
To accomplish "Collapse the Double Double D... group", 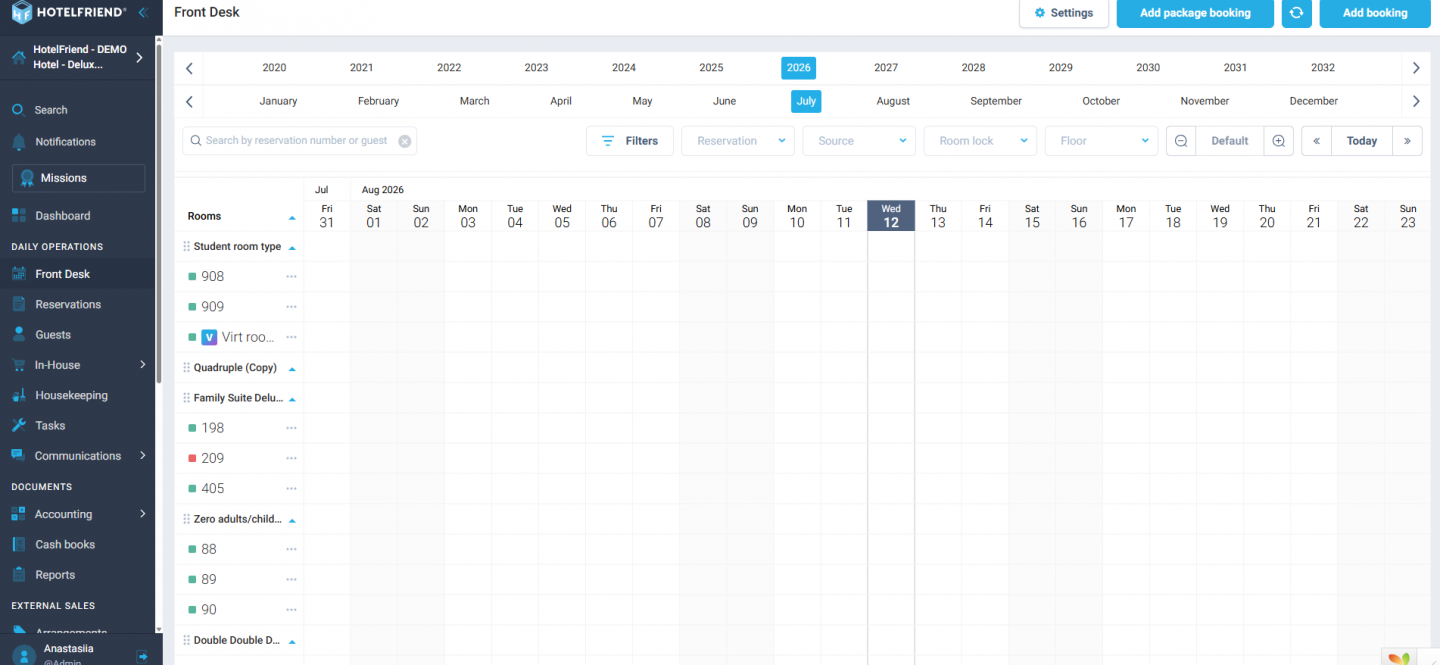I will [292, 641].
